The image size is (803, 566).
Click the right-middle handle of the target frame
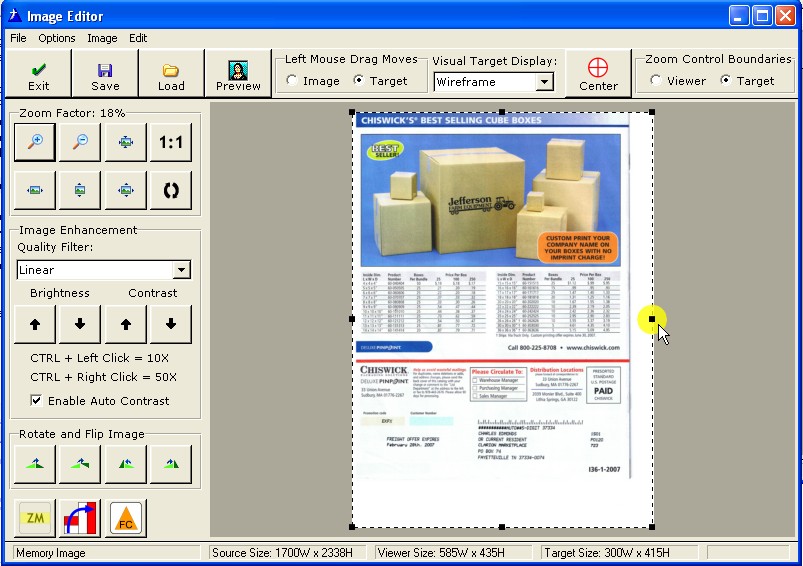(x=652, y=319)
